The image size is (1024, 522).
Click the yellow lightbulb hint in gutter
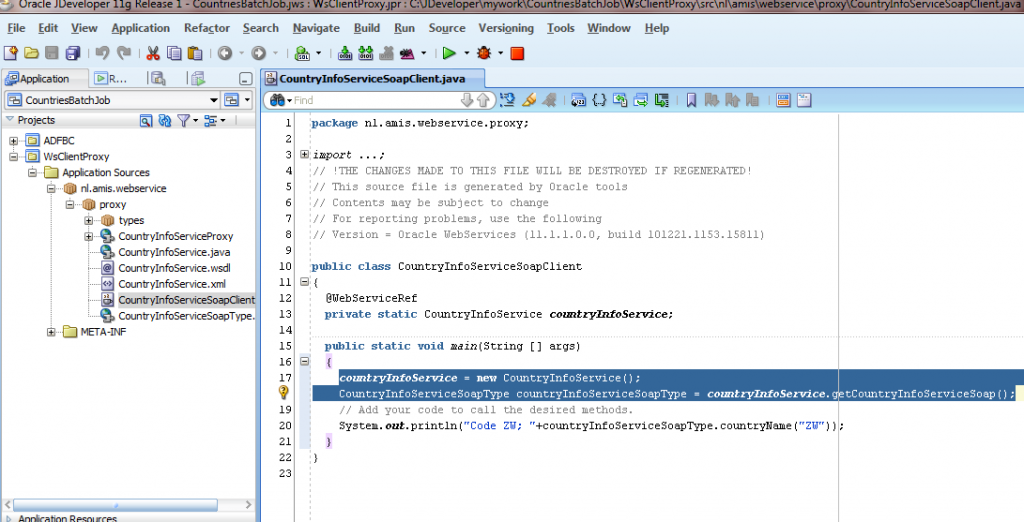(x=284, y=394)
